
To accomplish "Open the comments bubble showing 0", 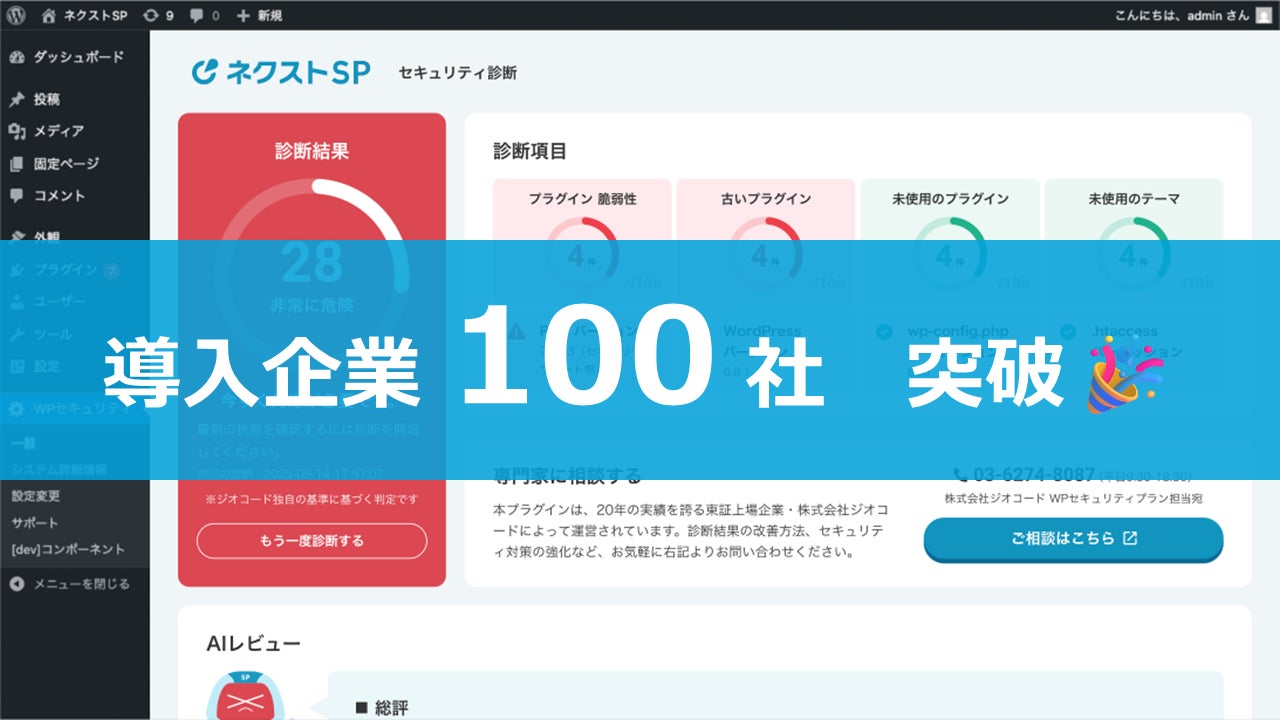I will click(x=204, y=15).
